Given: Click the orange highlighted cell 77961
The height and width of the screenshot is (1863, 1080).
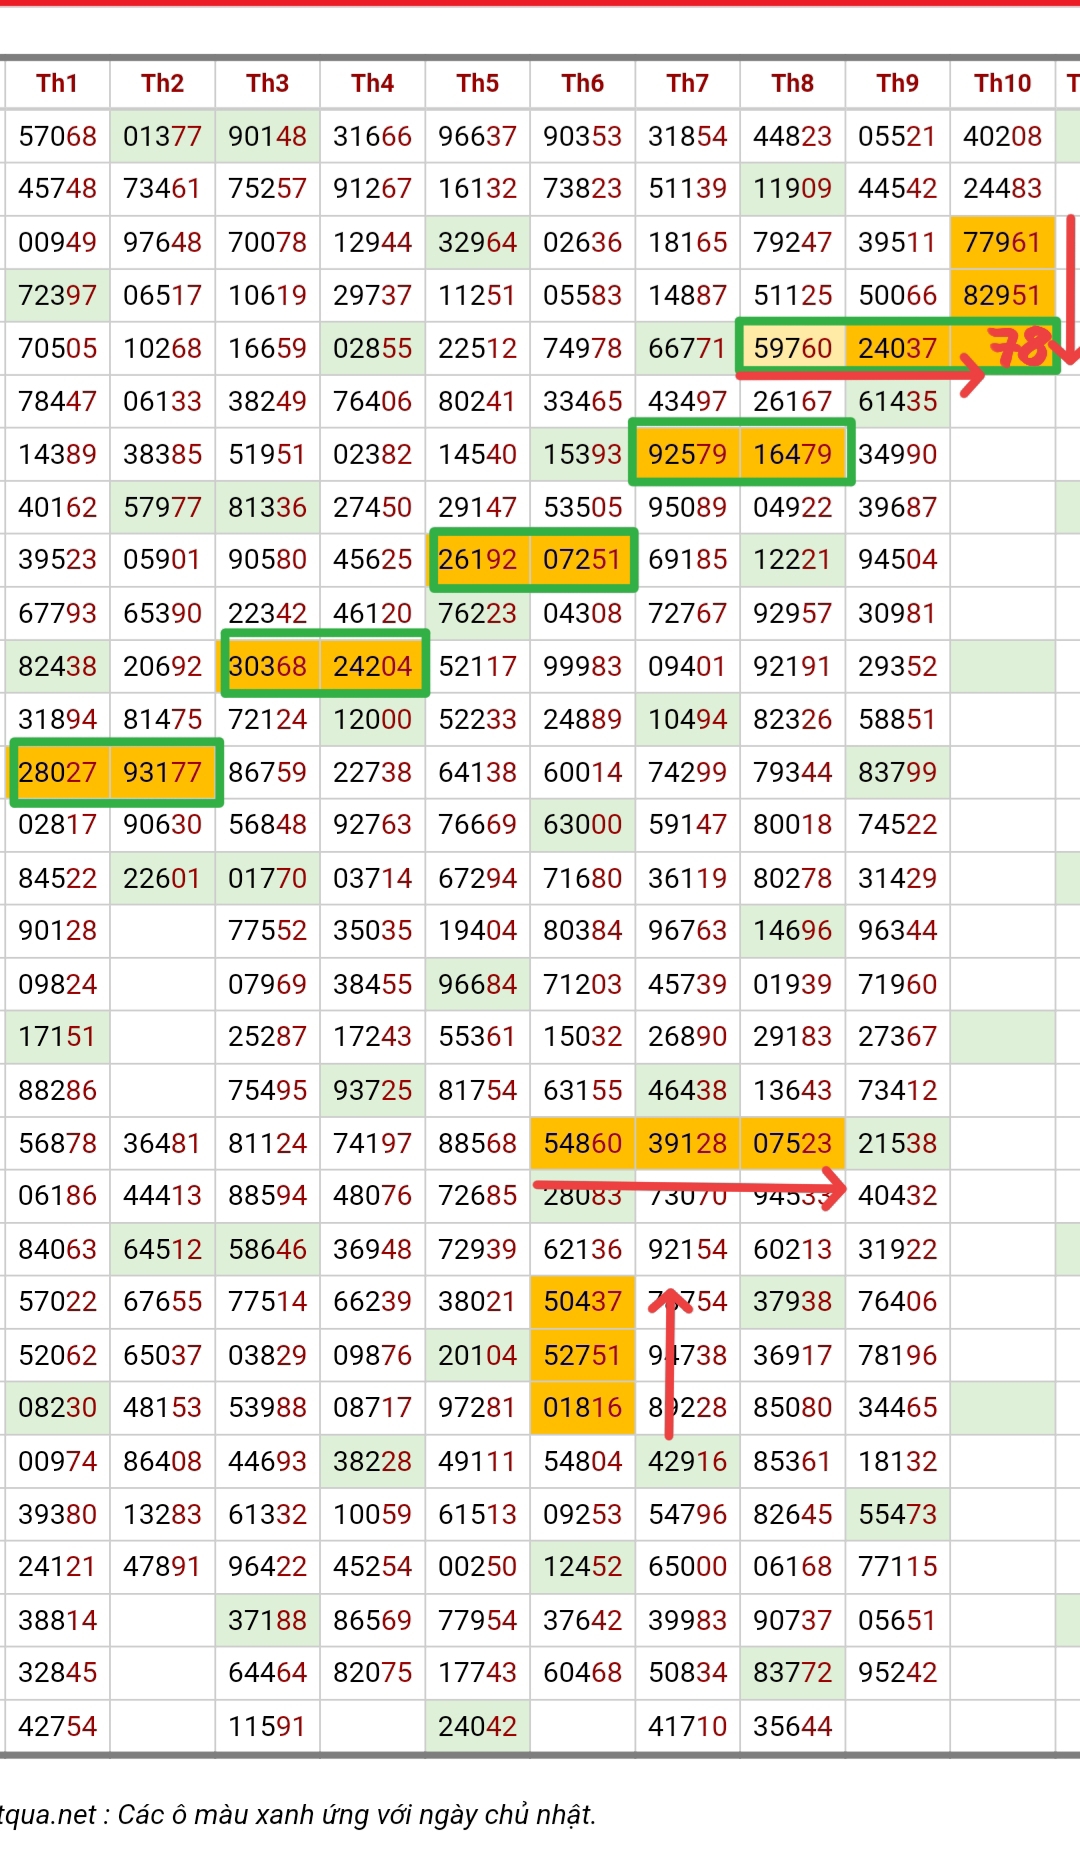Looking at the screenshot, I should click(x=1002, y=242).
